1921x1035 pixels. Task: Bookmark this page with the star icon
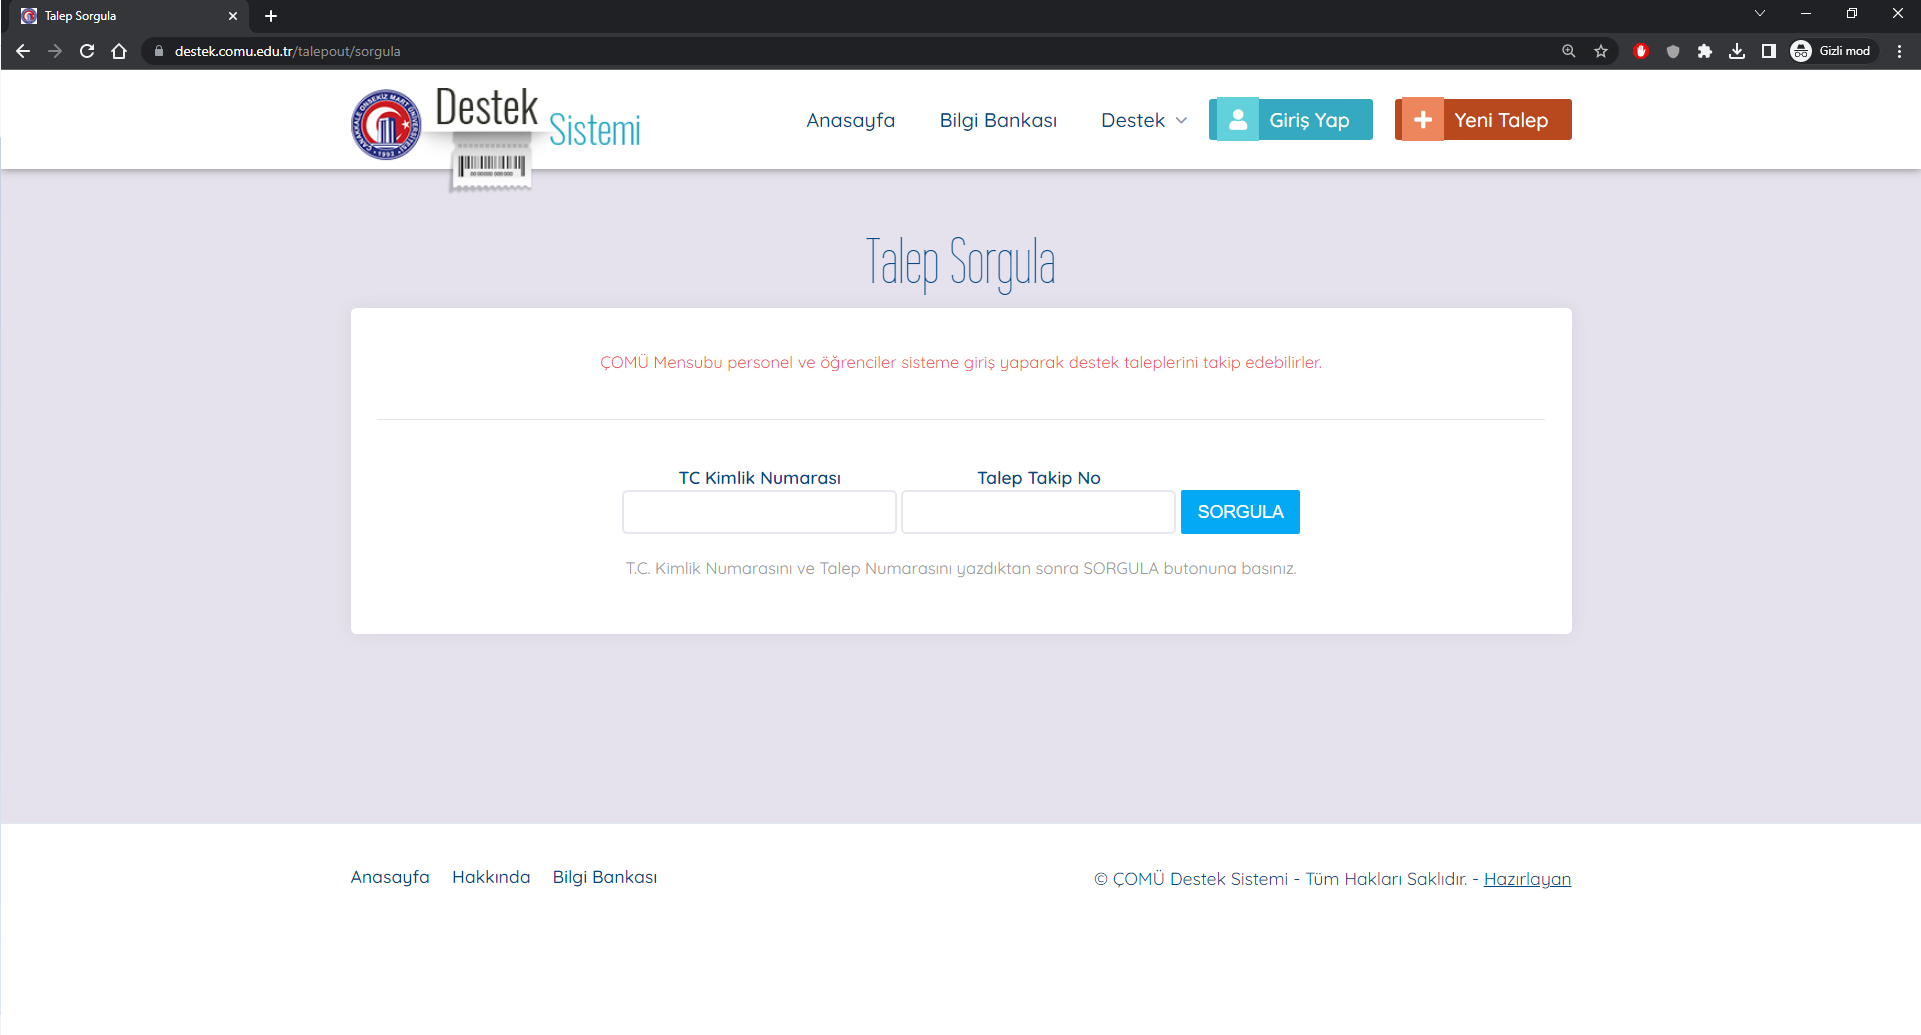pos(1601,51)
